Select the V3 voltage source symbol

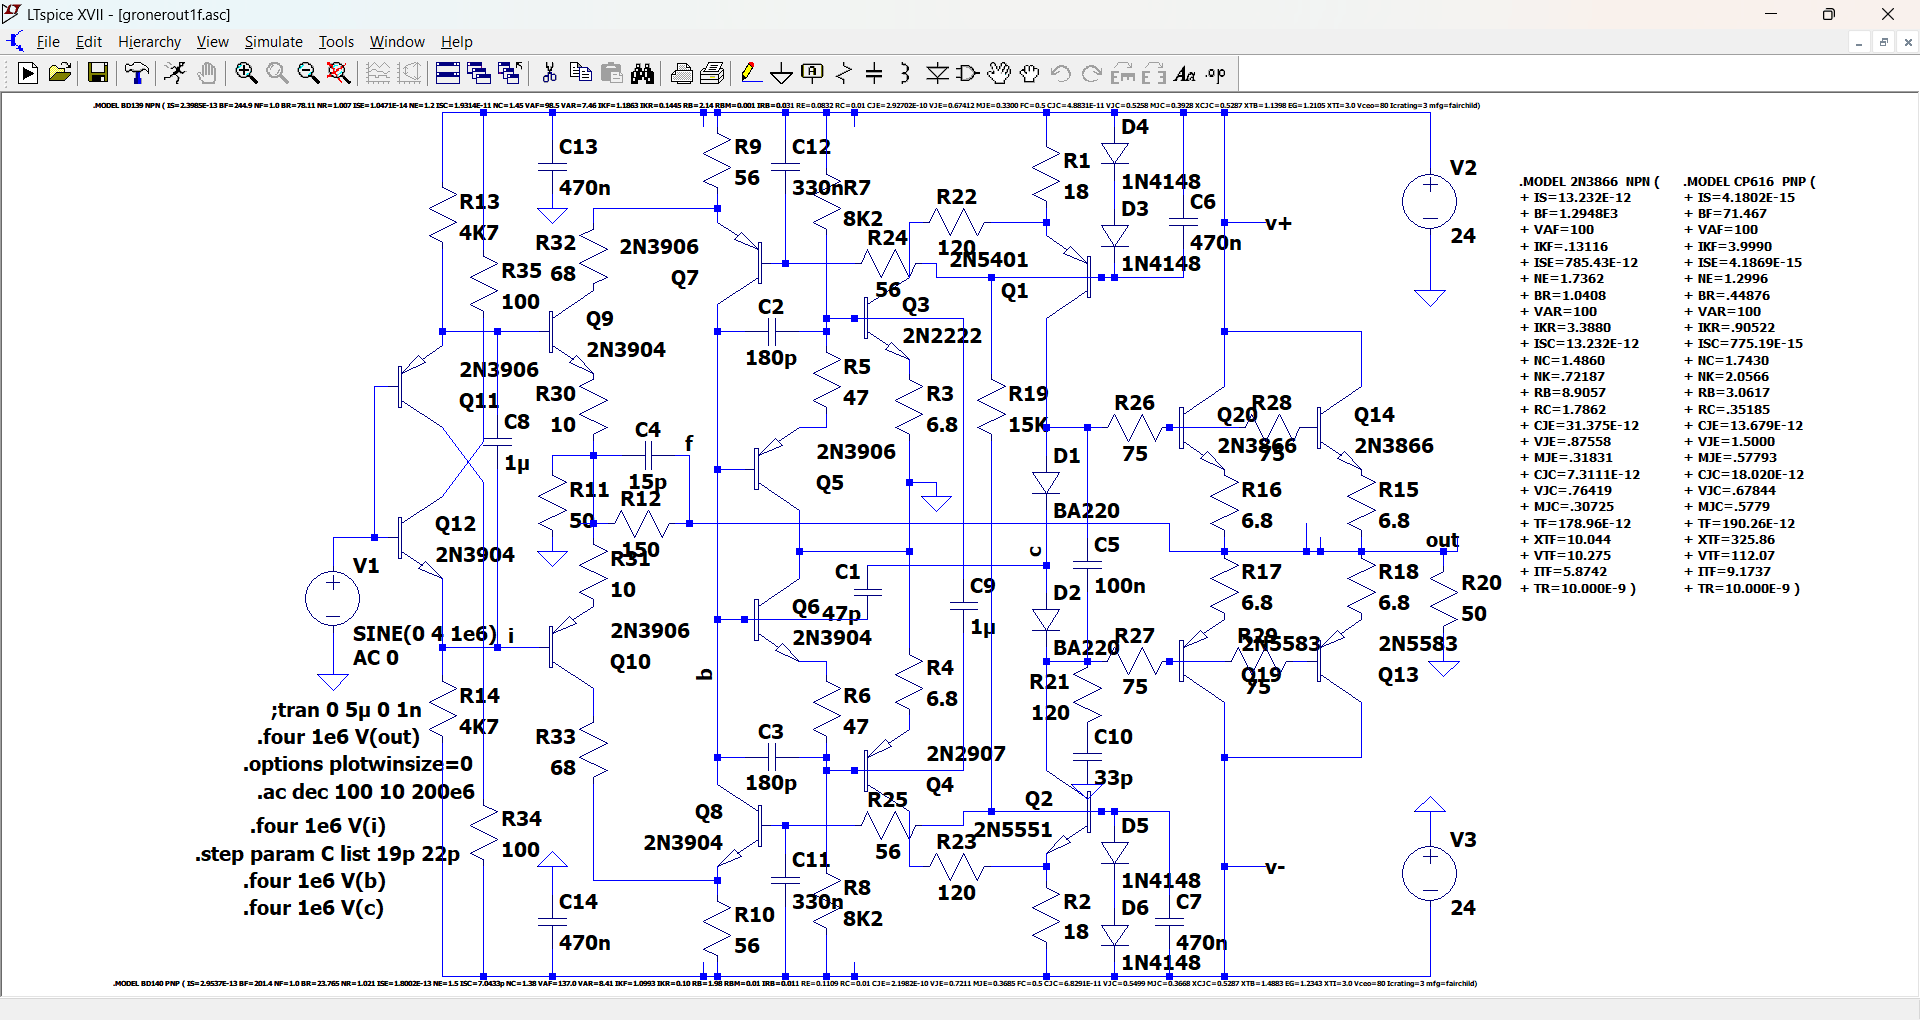pos(1430,873)
